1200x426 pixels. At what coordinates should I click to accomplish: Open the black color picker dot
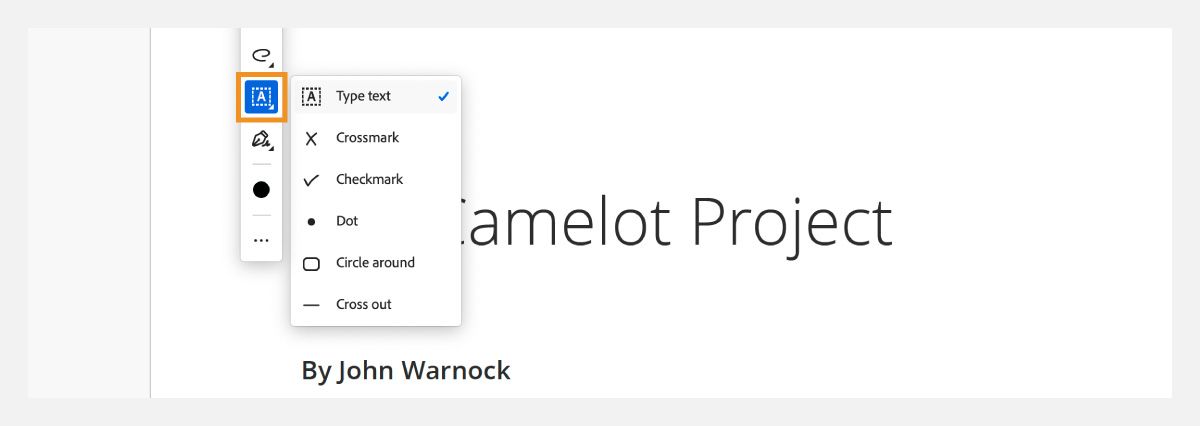tap(261, 189)
